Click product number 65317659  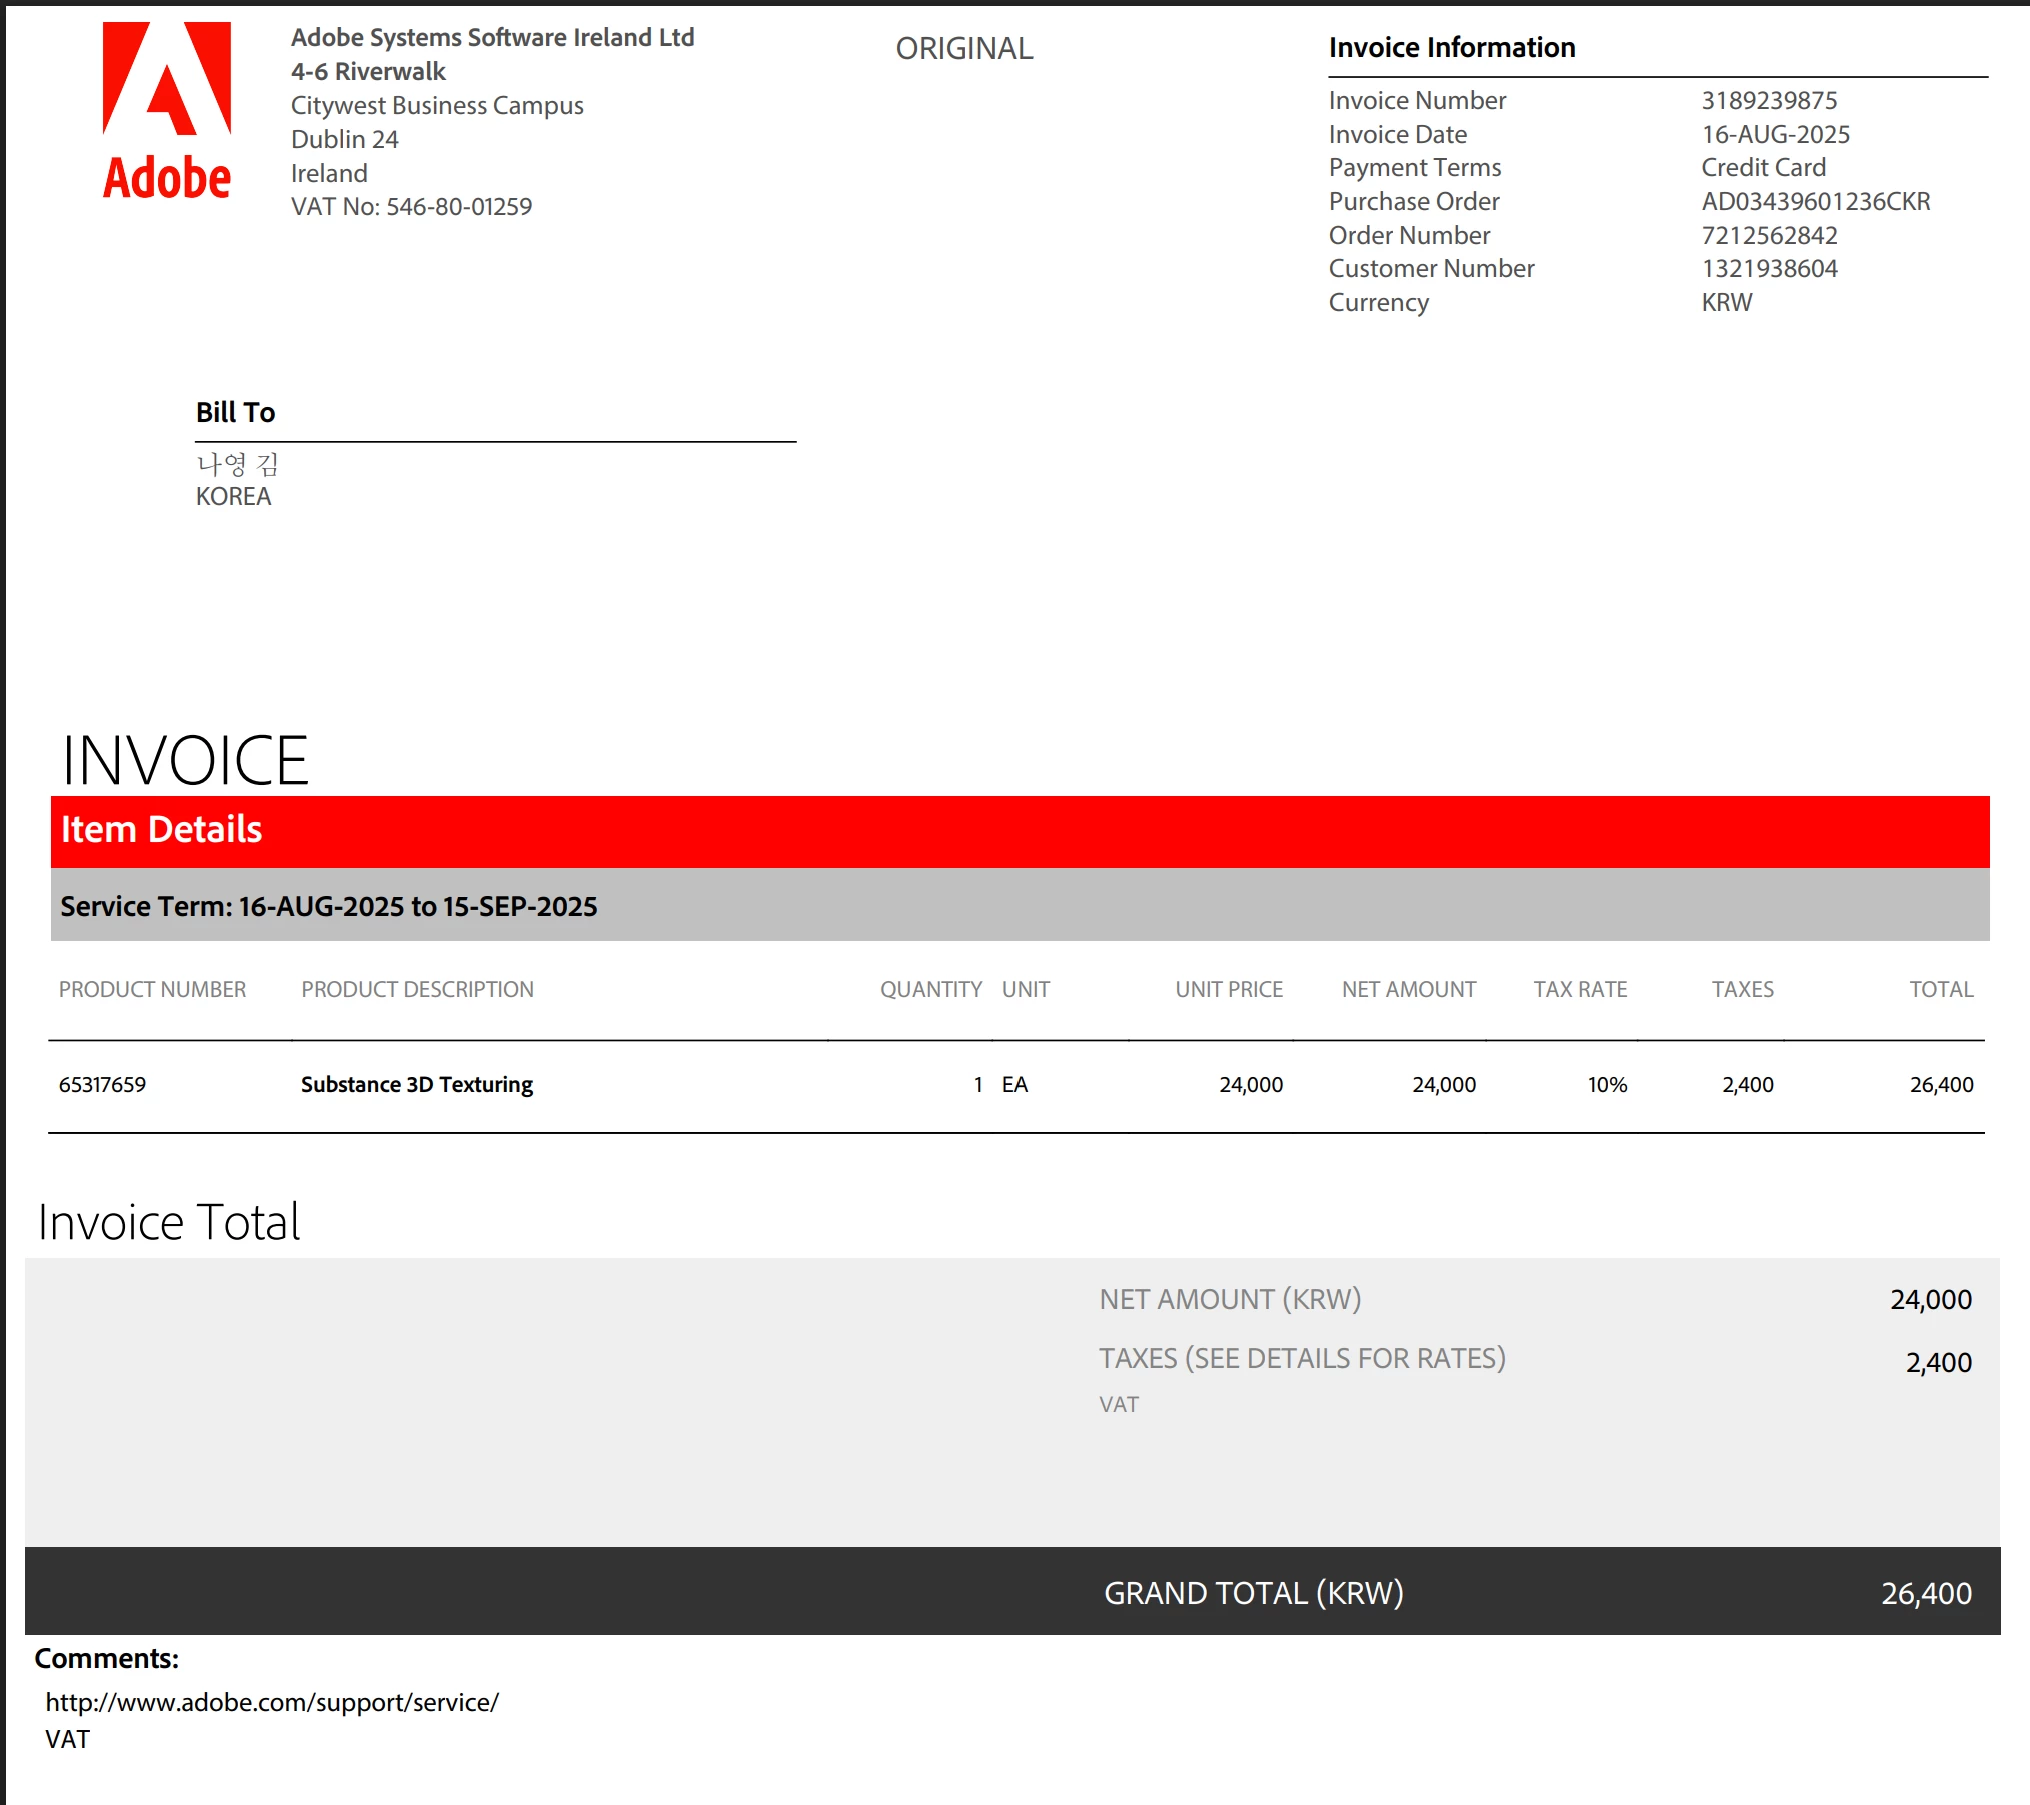point(102,1084)
